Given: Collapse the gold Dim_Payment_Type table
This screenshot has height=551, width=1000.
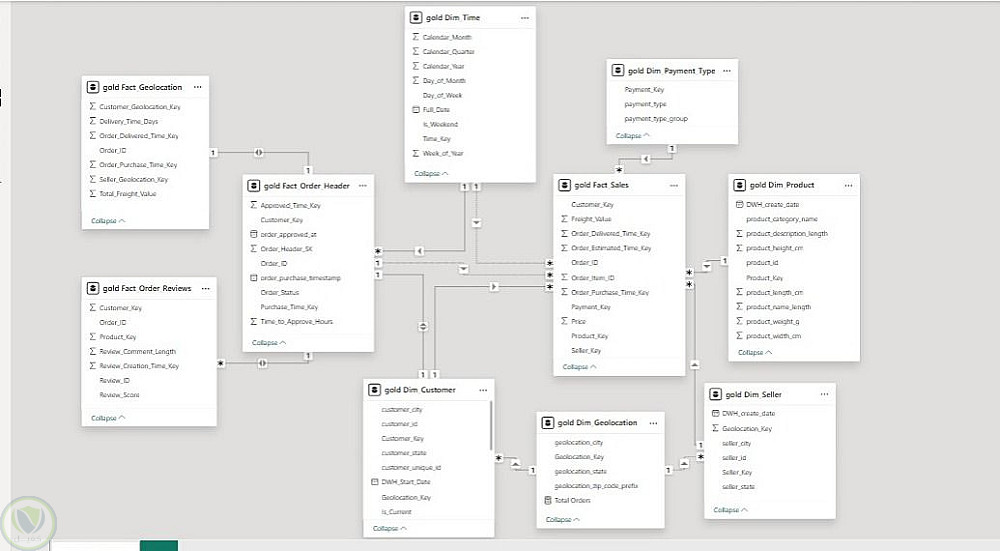Looking at the screenshot, I should (633, 136).
